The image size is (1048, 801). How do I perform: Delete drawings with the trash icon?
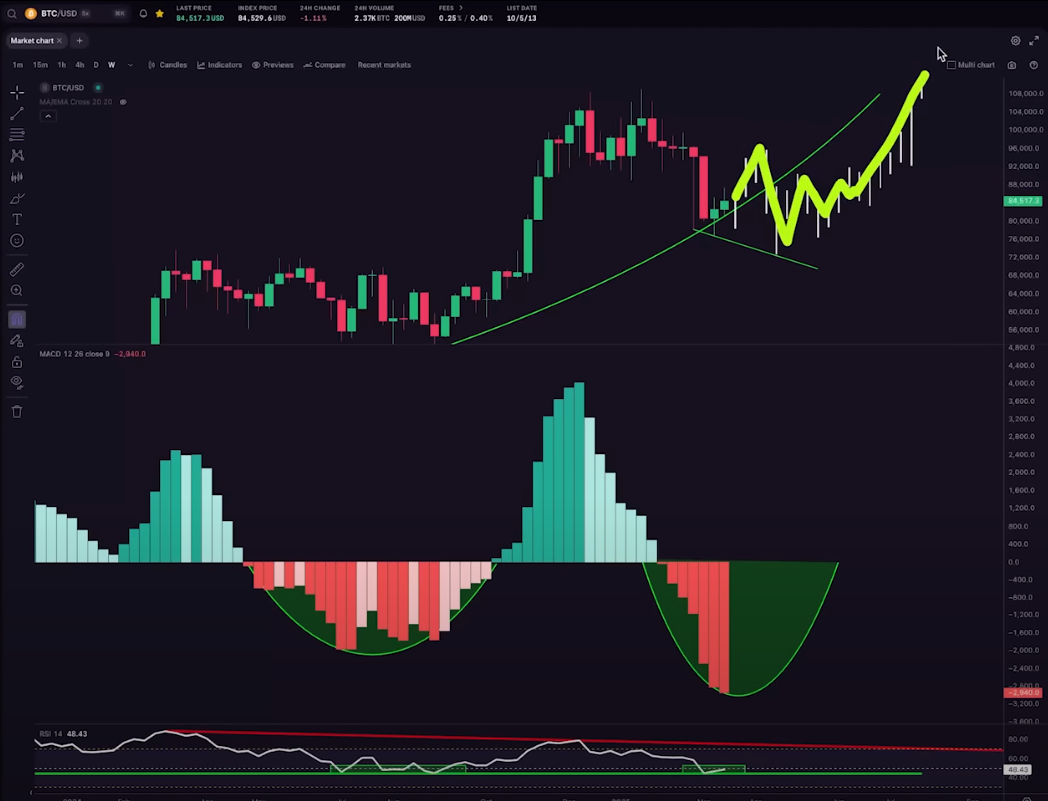point(17,412)
